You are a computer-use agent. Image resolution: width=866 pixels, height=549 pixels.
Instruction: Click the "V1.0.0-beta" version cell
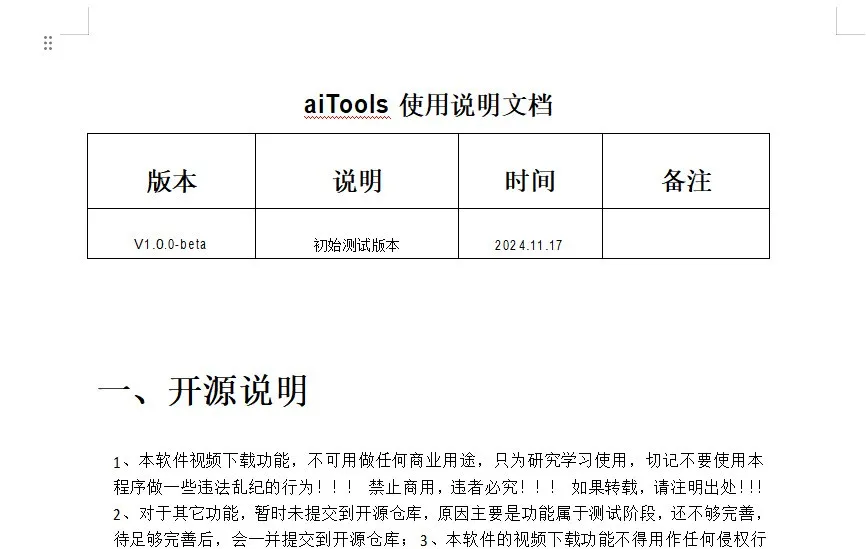(170, 244)
